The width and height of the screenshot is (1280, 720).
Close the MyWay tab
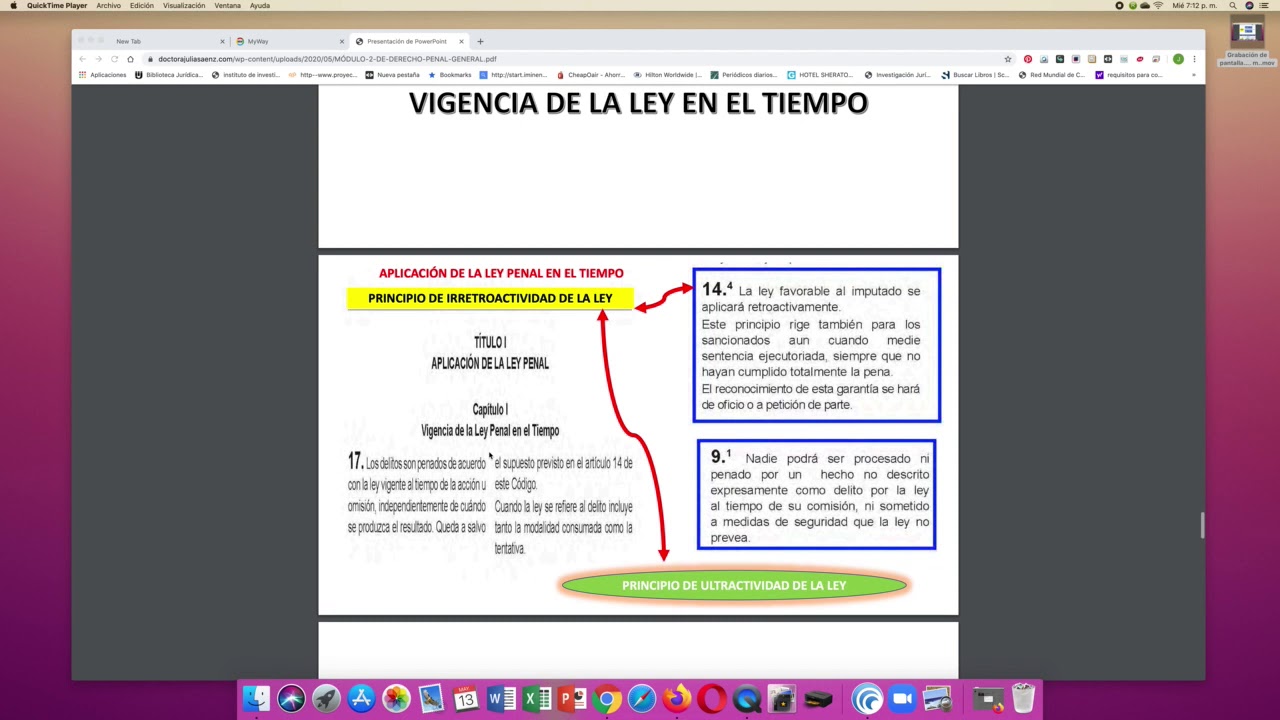[341, 41]
